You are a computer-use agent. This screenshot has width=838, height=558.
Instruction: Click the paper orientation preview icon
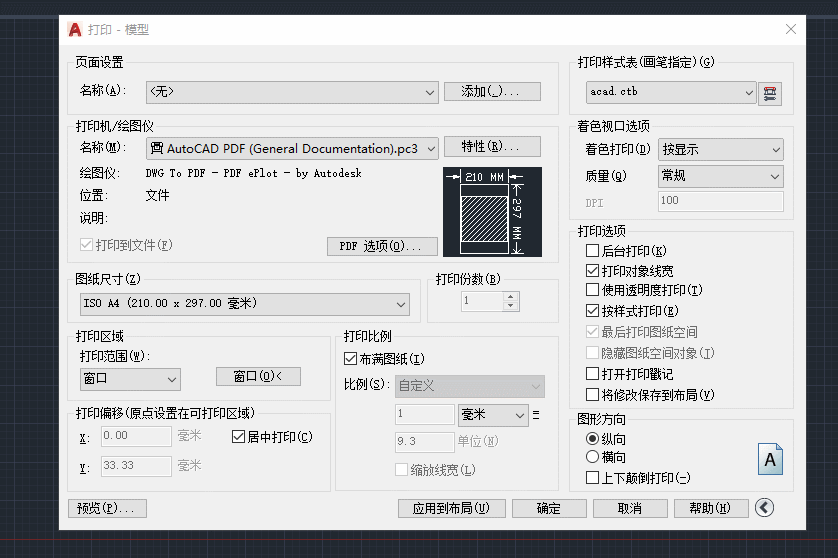[x=770, y=459]
